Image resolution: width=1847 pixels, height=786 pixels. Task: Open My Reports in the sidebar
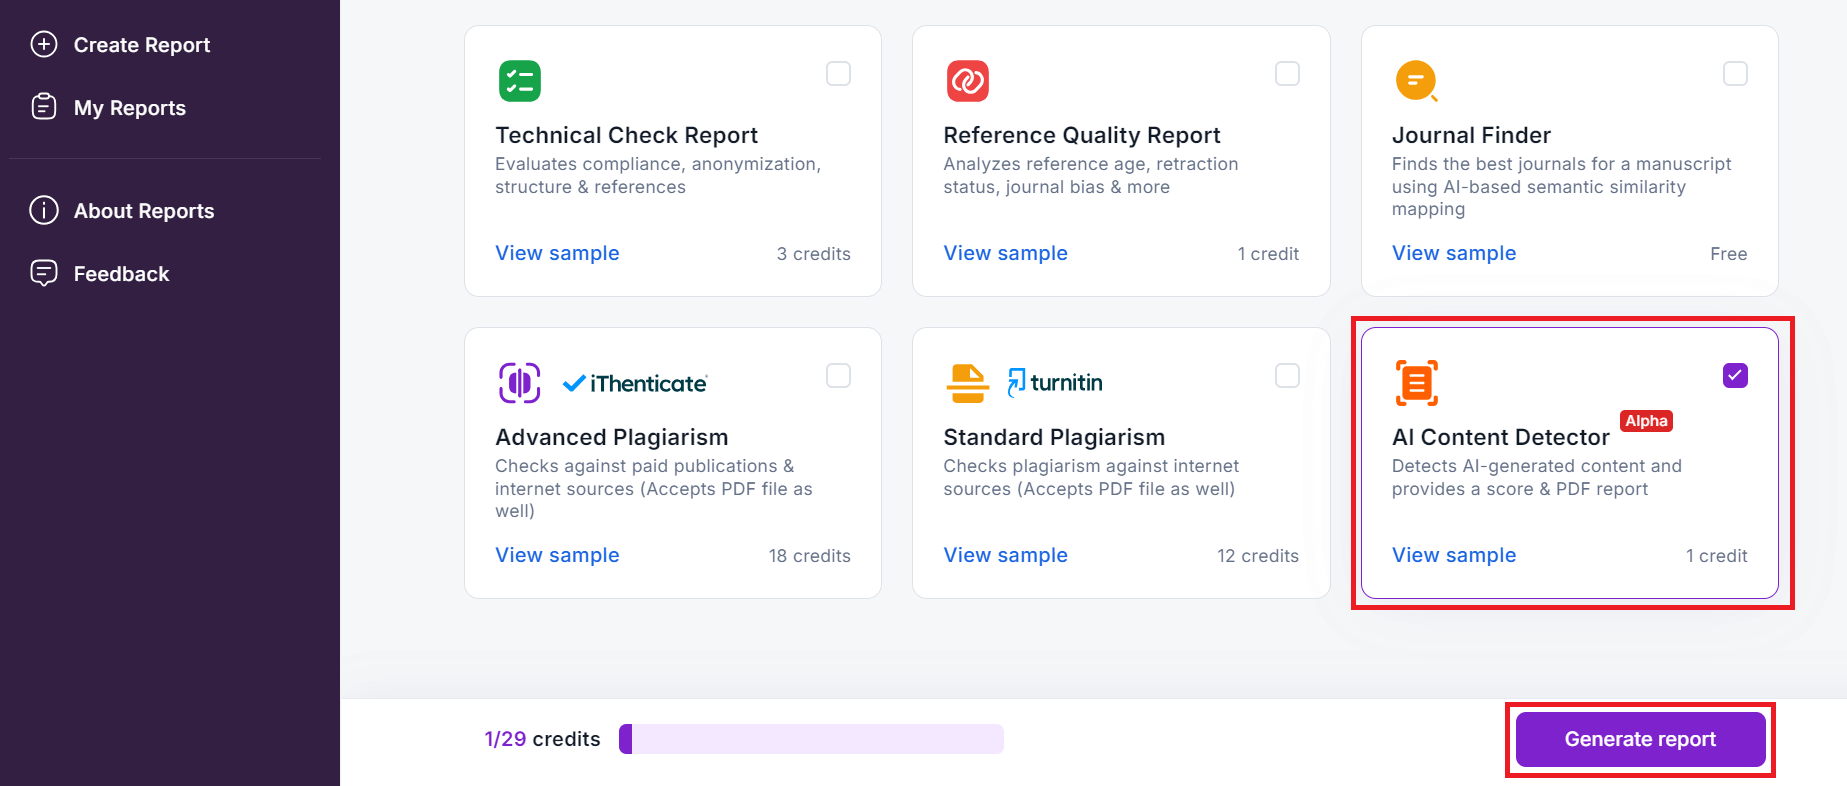click(x=130, y=108)
